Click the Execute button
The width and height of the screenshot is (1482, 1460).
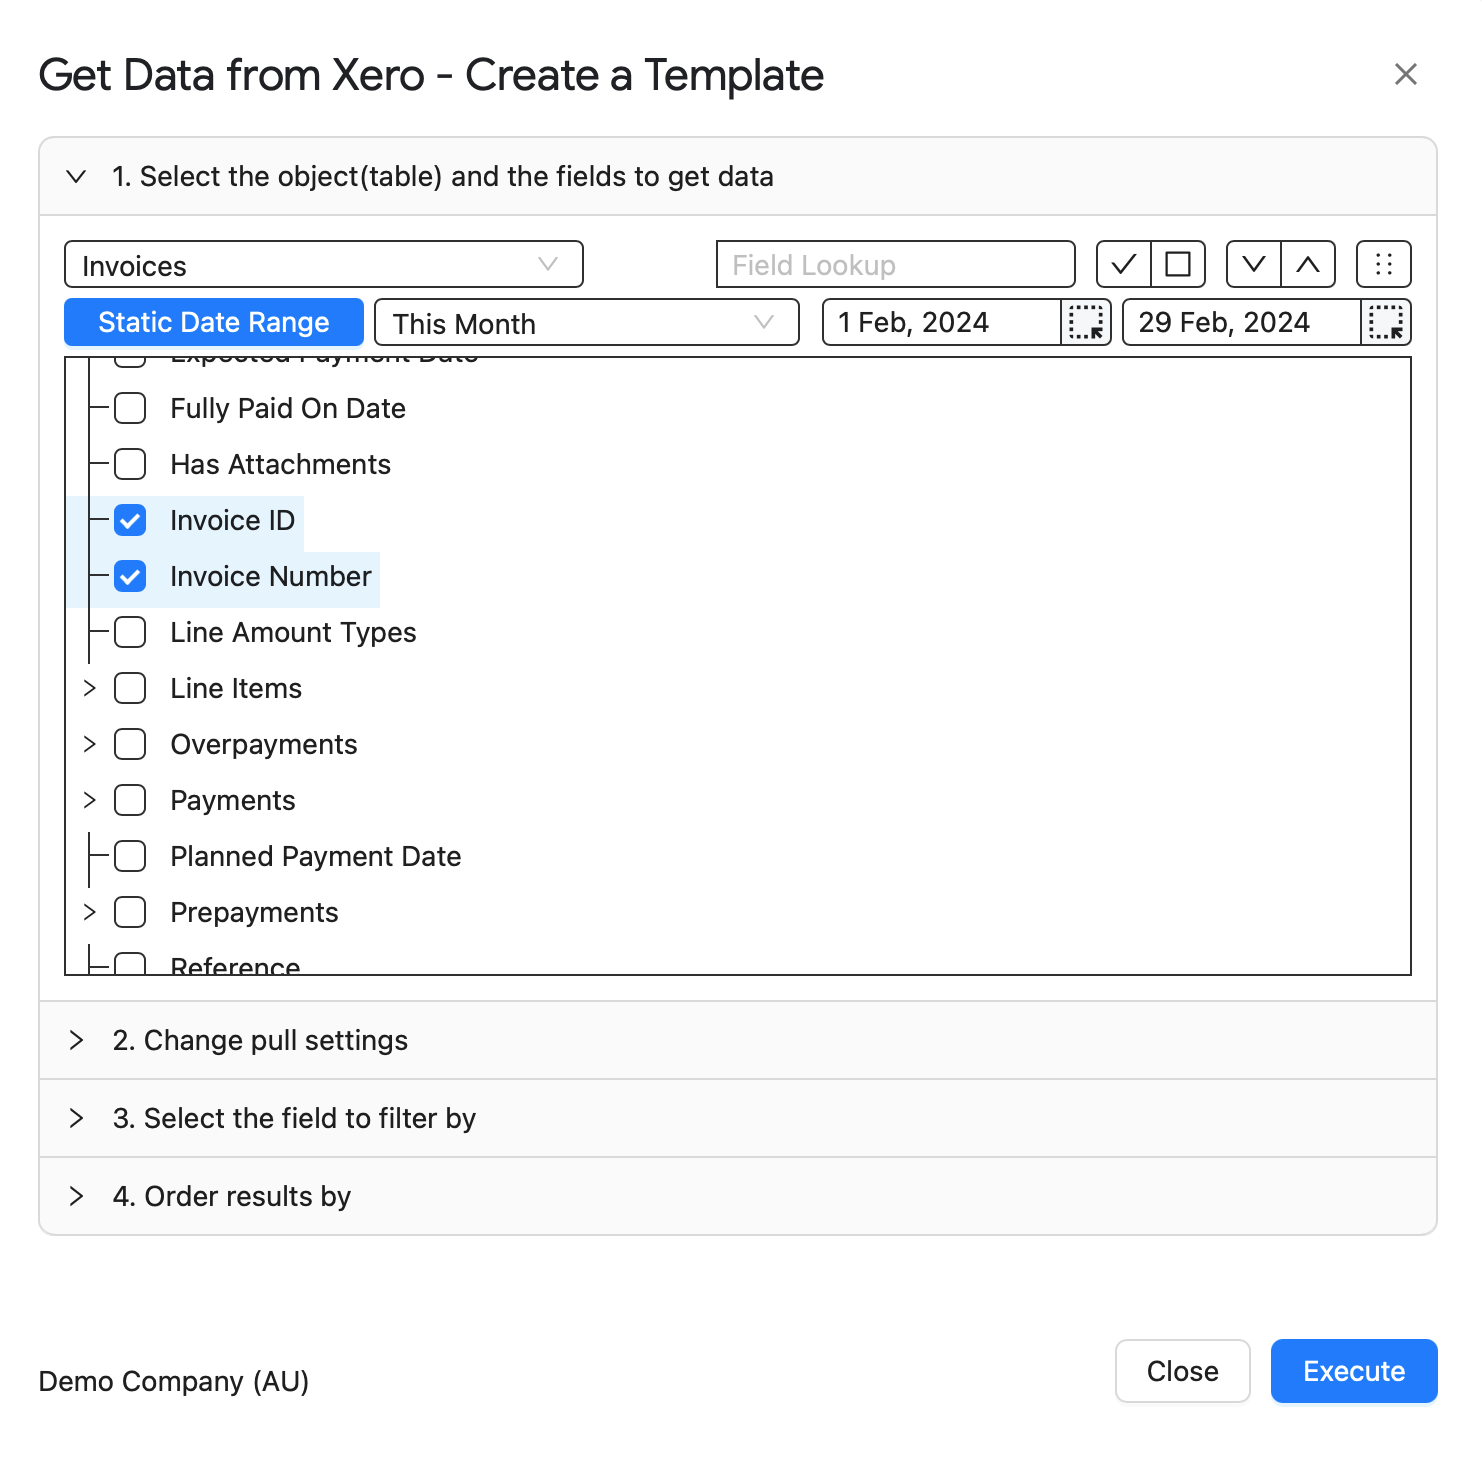tap(1354, 1371)
